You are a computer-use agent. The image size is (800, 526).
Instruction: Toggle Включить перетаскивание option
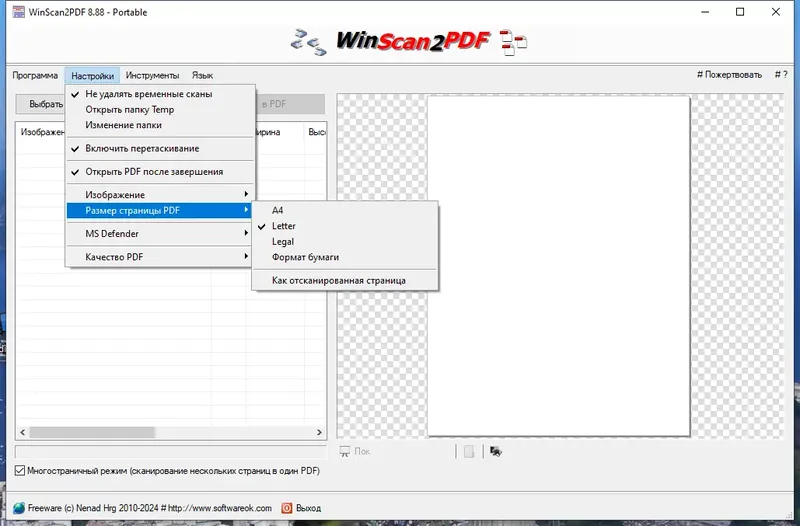coord(160,148)
